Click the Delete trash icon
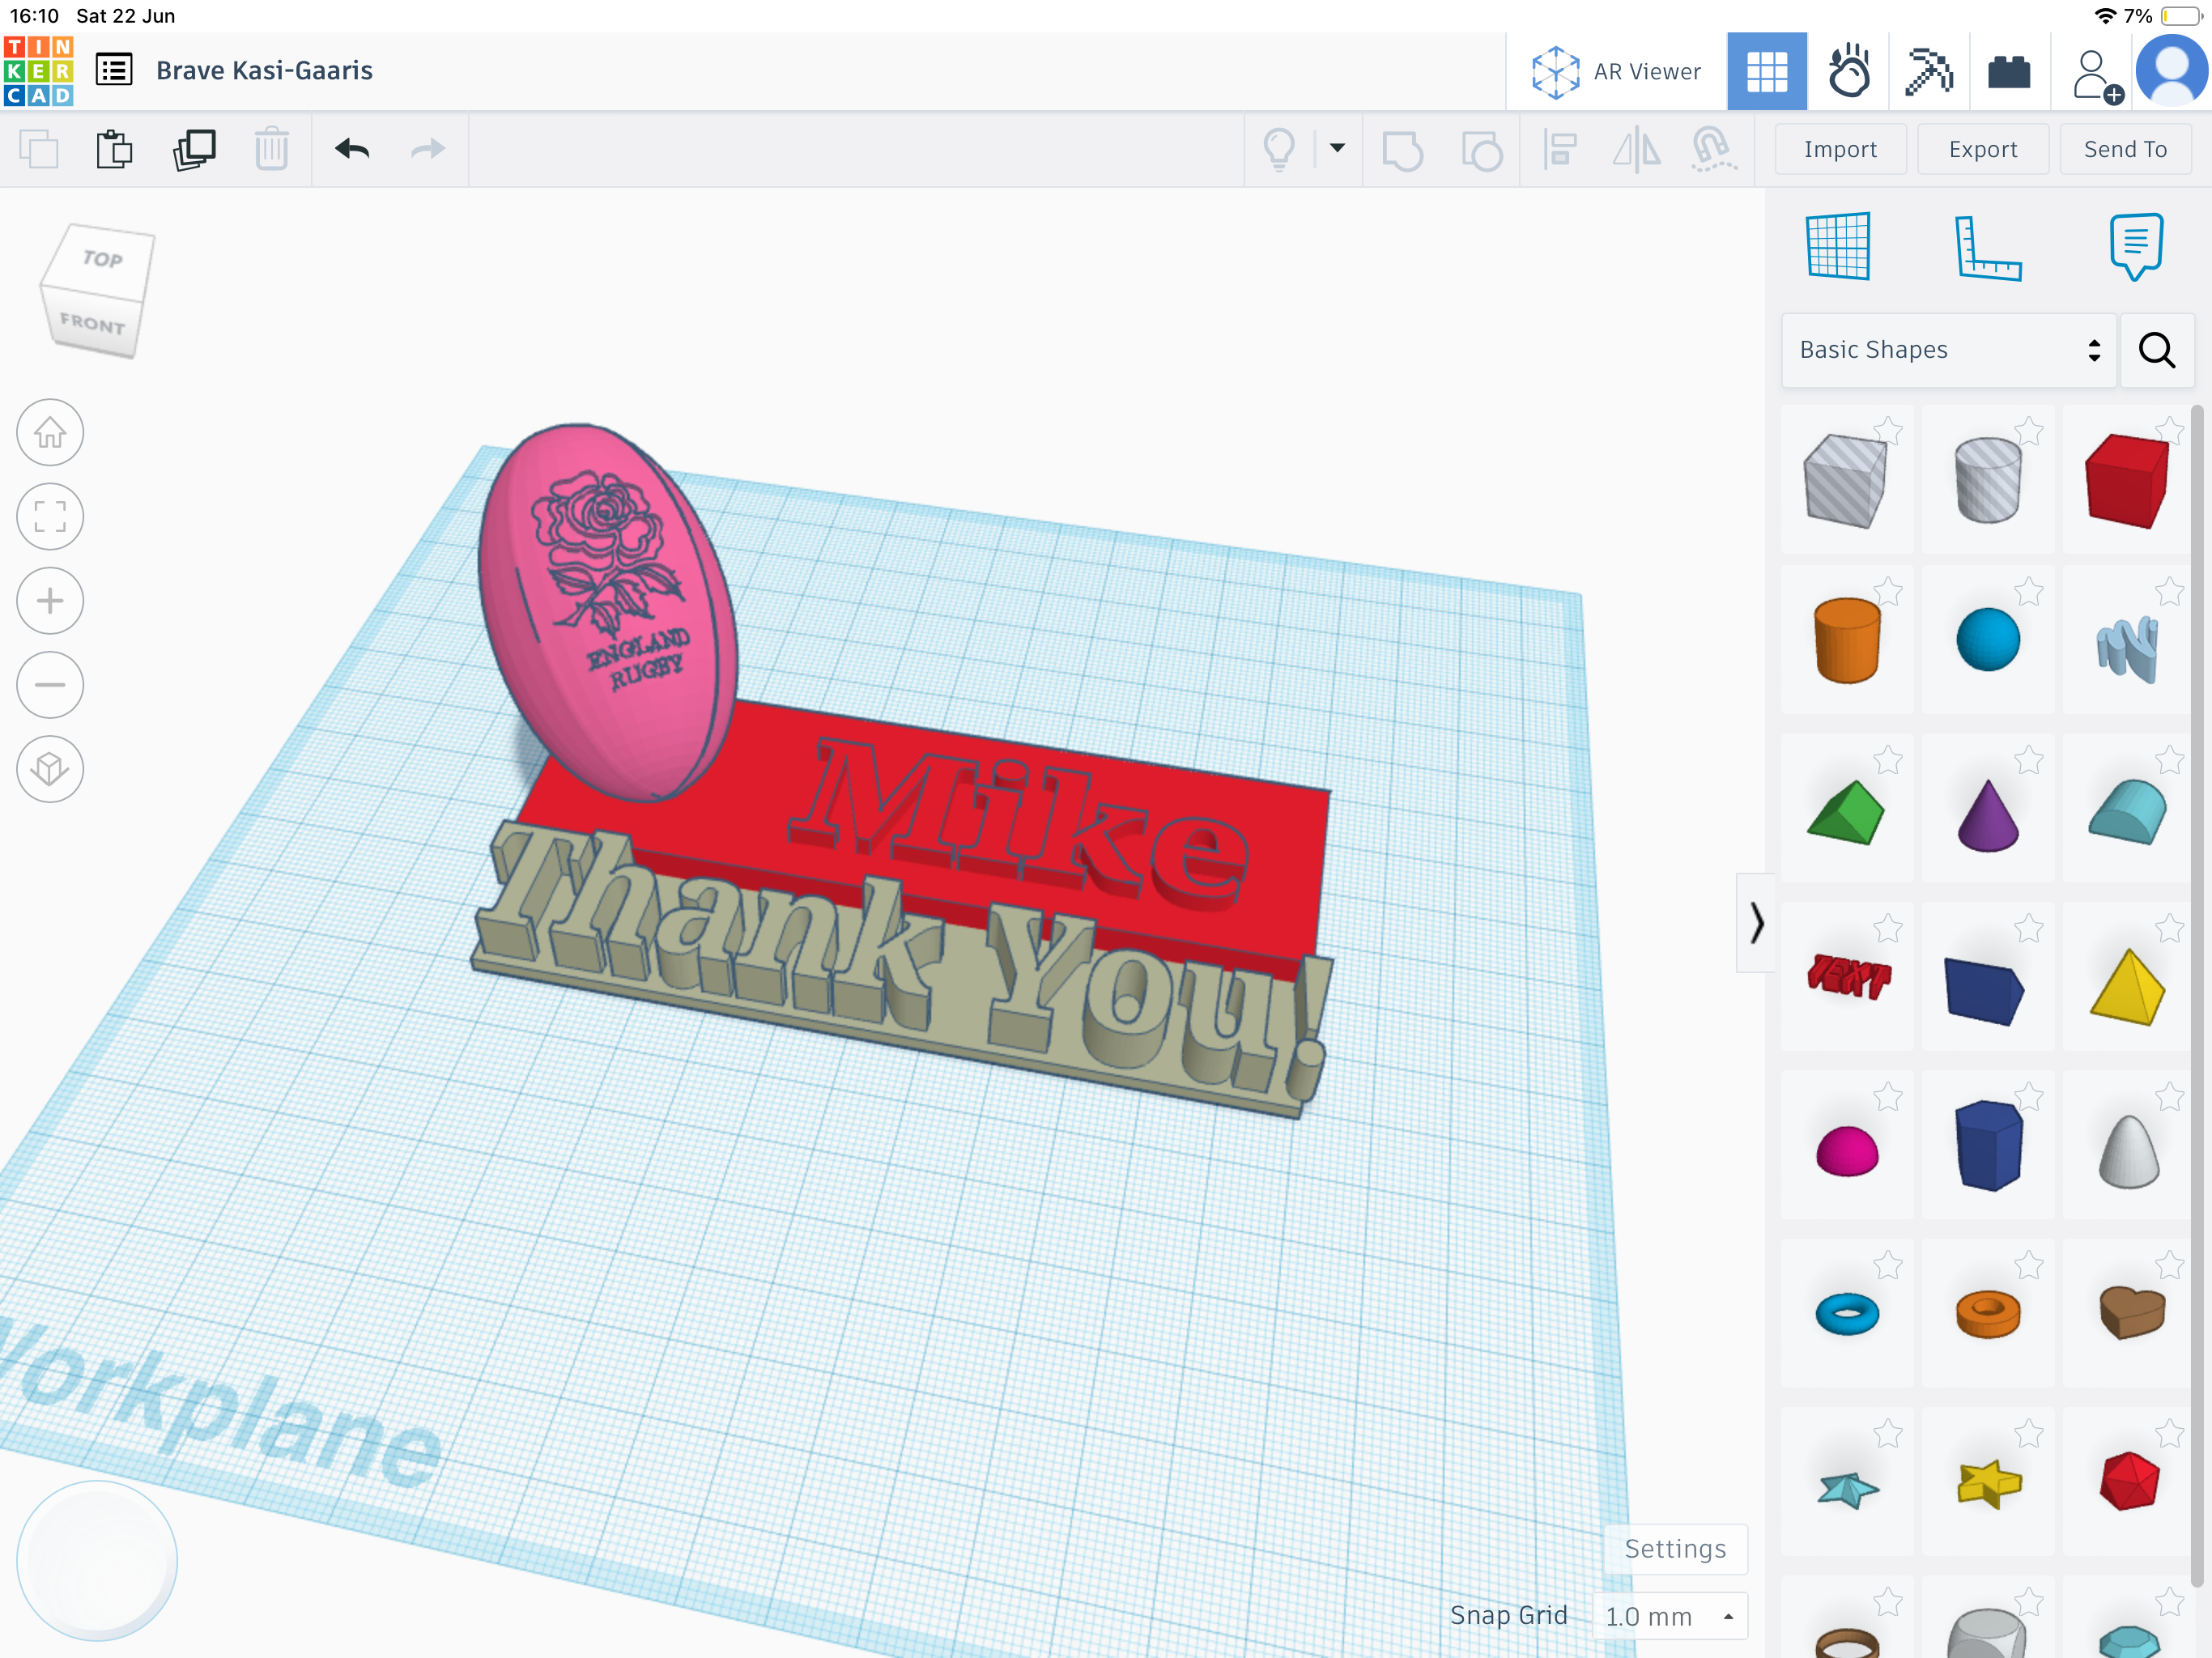This screenshot has width=2212, height=1658. [x=271, y=150]
